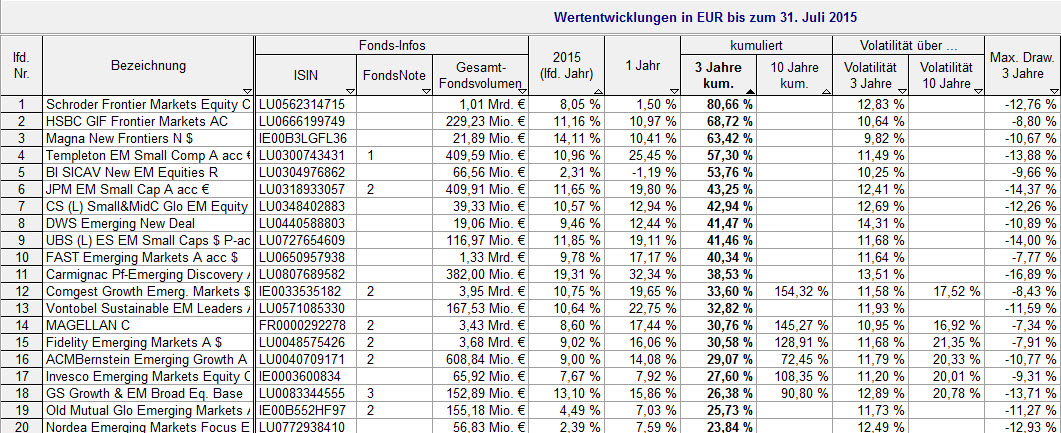
Task: Click the ISIN cell LU0666199749
Action: point(306,121)
